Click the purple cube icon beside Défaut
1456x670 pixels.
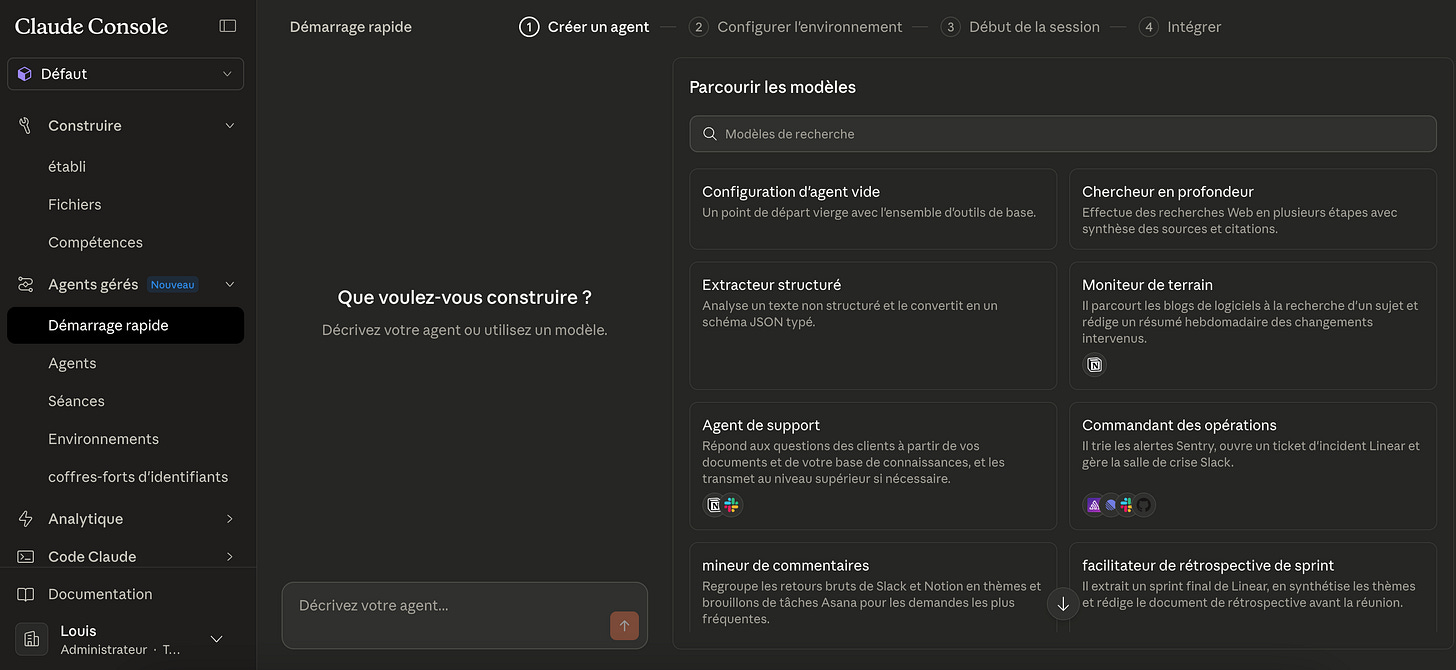point(25,74)
